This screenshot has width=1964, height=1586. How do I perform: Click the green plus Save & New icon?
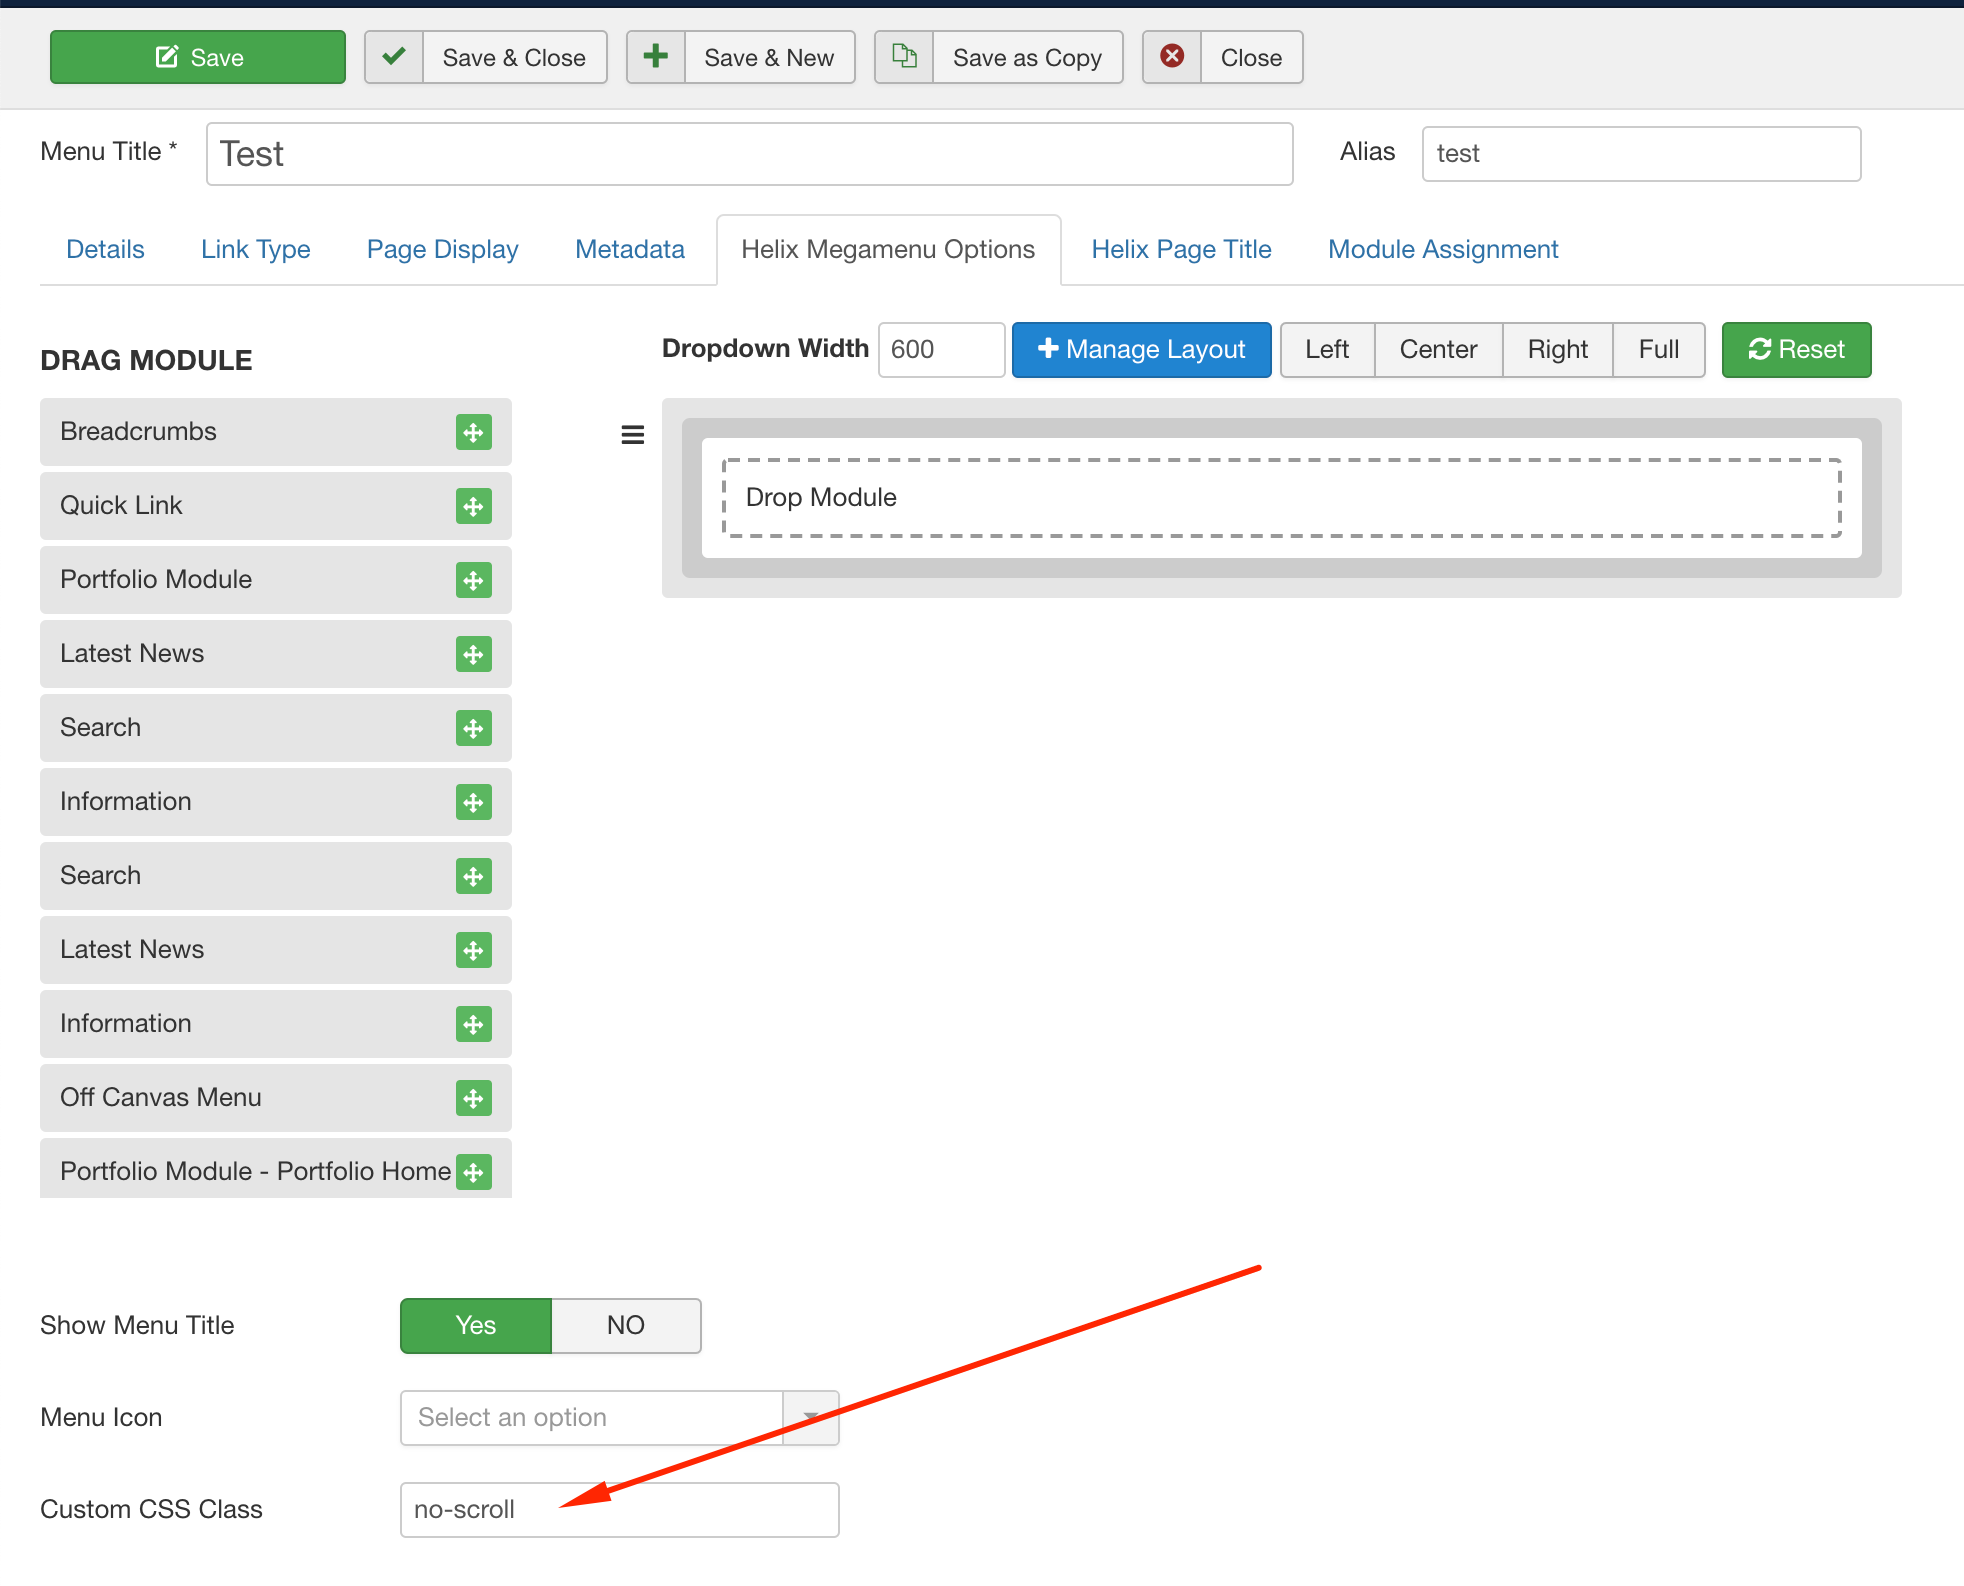coord(655,57)
